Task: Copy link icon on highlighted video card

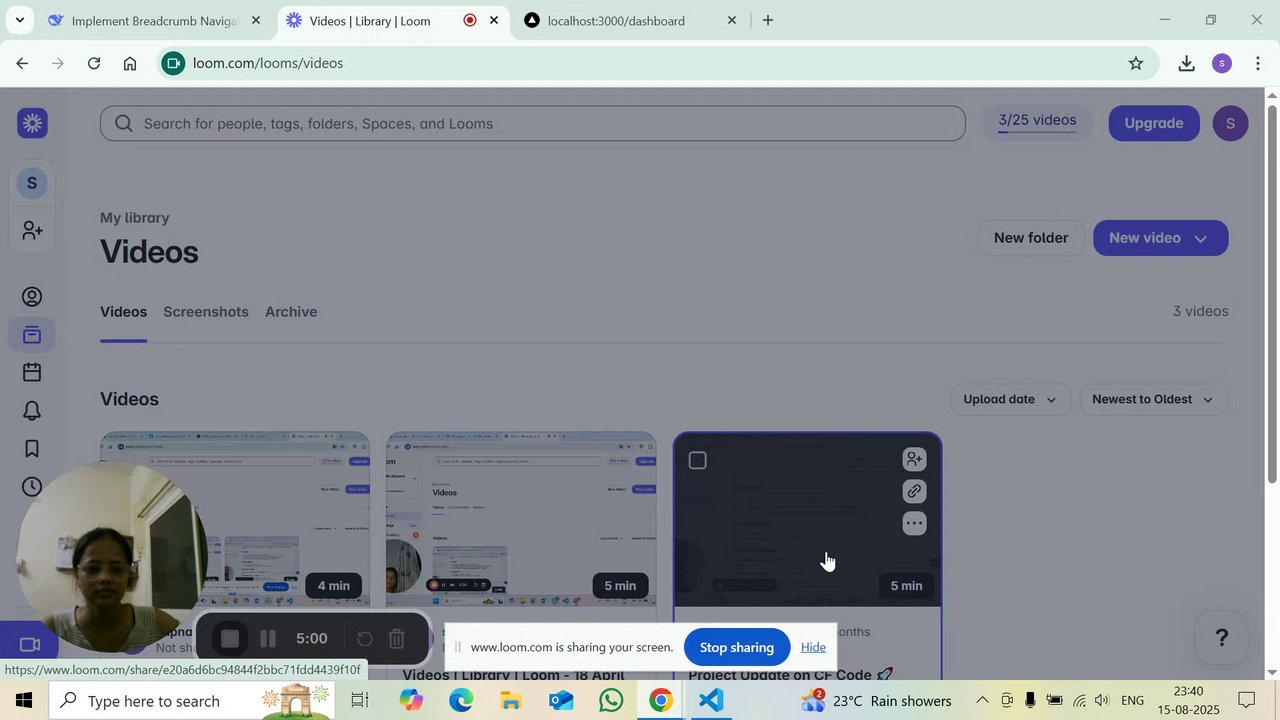Action: click(914, 491)
